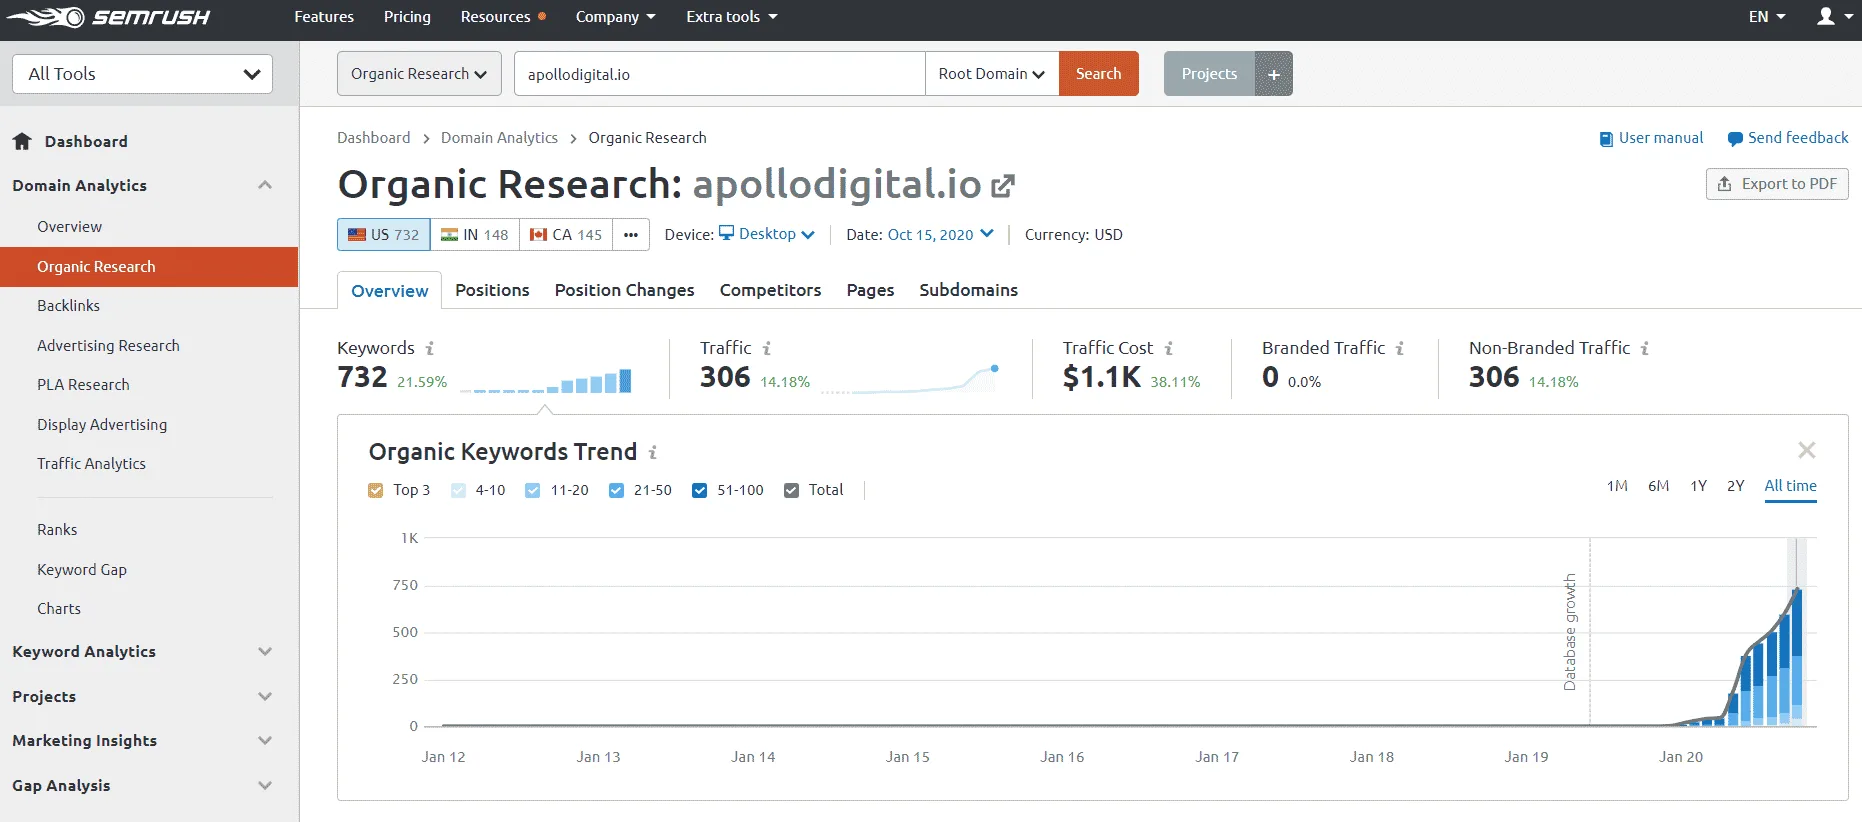
Task: Click info icon next to Keywords metric
Action: click(430, 348)
